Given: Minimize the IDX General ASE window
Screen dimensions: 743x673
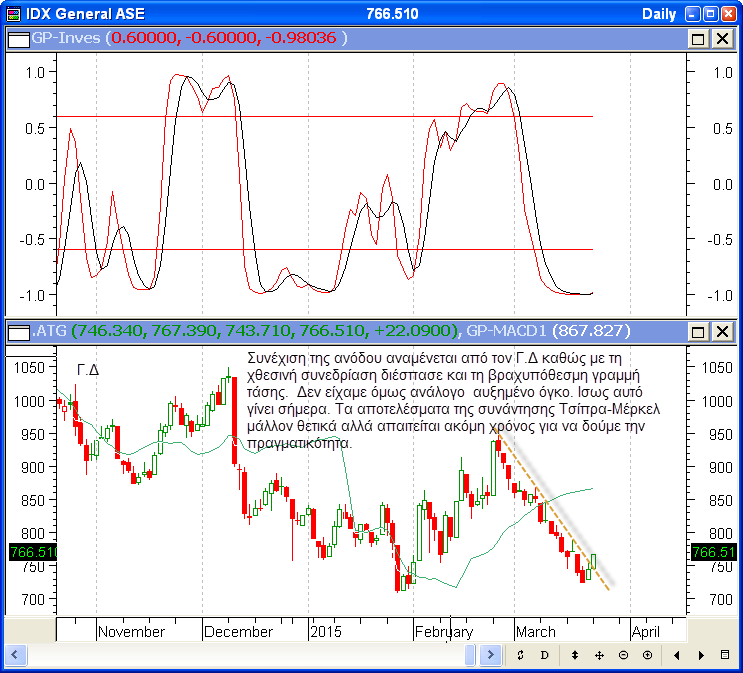Looking at the screenshot, I should 692,14.
